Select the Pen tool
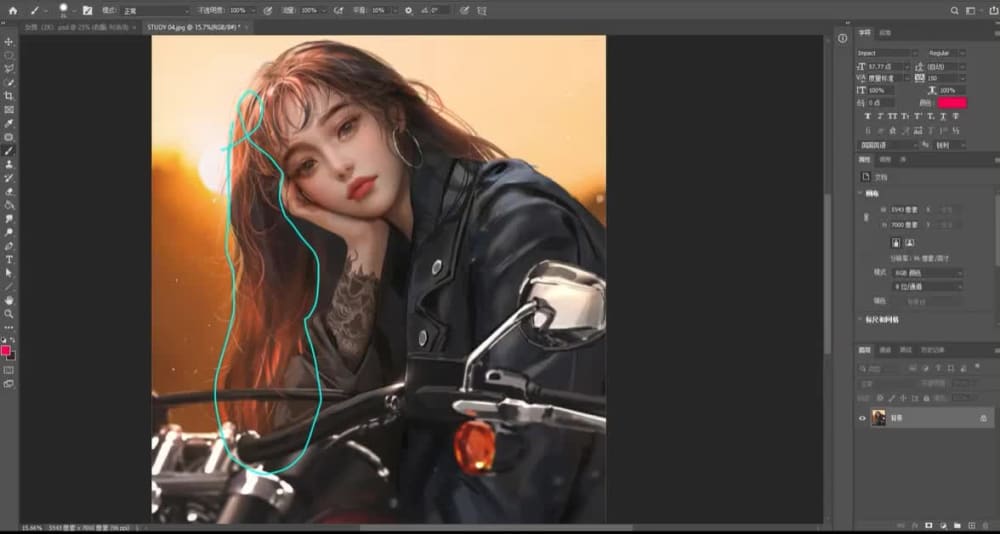Screen dimensions: 1000x534 9,246
